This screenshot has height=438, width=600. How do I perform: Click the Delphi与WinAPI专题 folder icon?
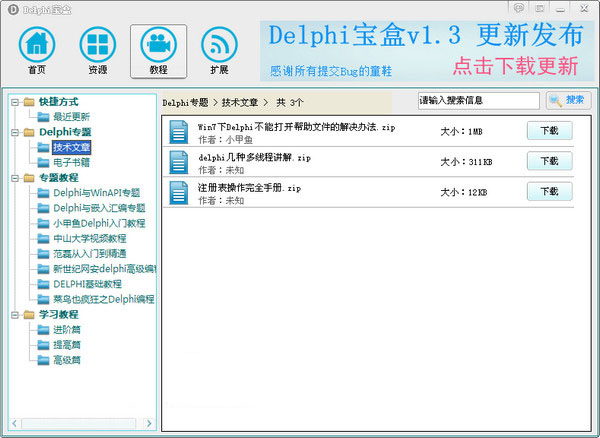coord(43,193)
